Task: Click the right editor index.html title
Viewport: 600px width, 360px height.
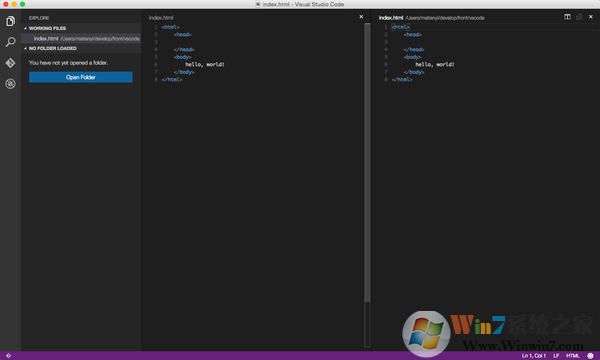Action: click(x=391, y=18)
